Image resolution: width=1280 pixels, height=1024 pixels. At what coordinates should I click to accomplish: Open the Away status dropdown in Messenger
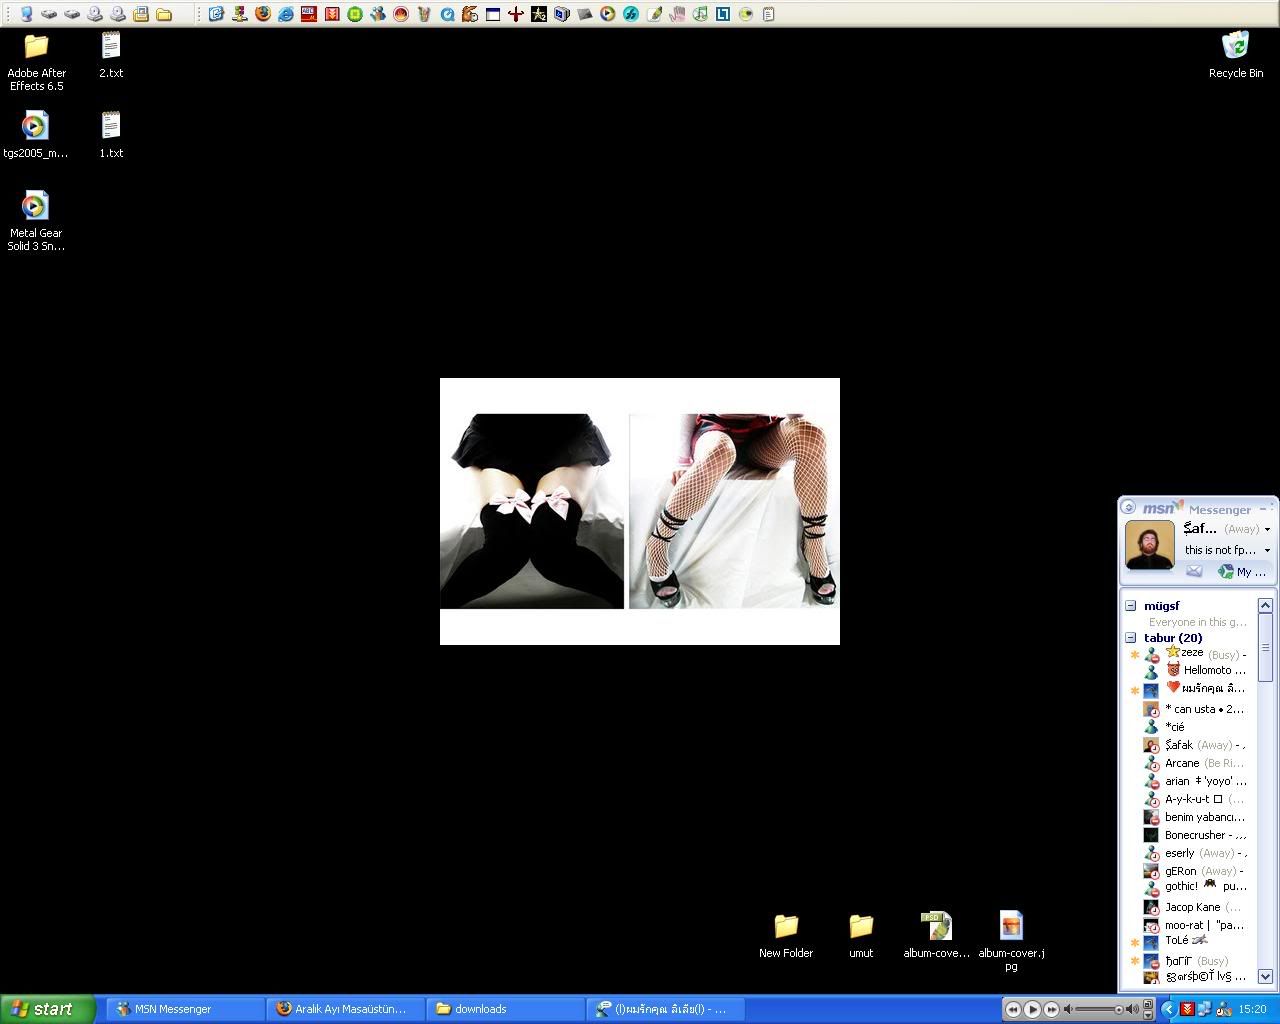(x=1267, y=530)
